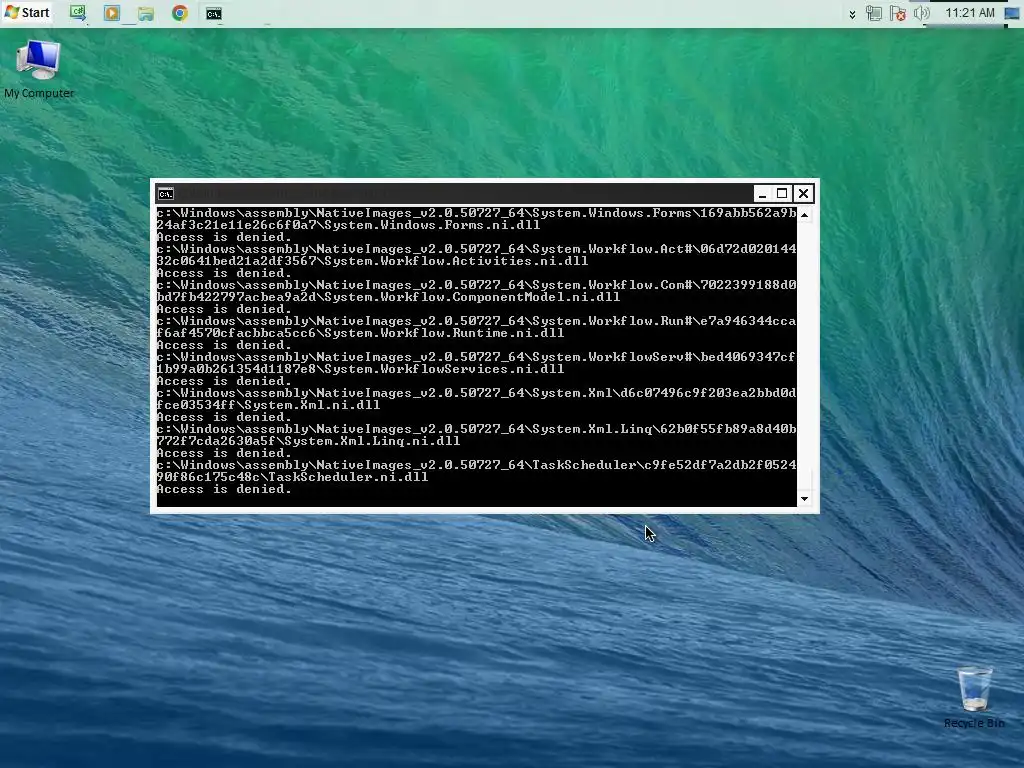Click the System.Xml.ni.dll line
The image size is (1024, 768).
coord(268,405)
